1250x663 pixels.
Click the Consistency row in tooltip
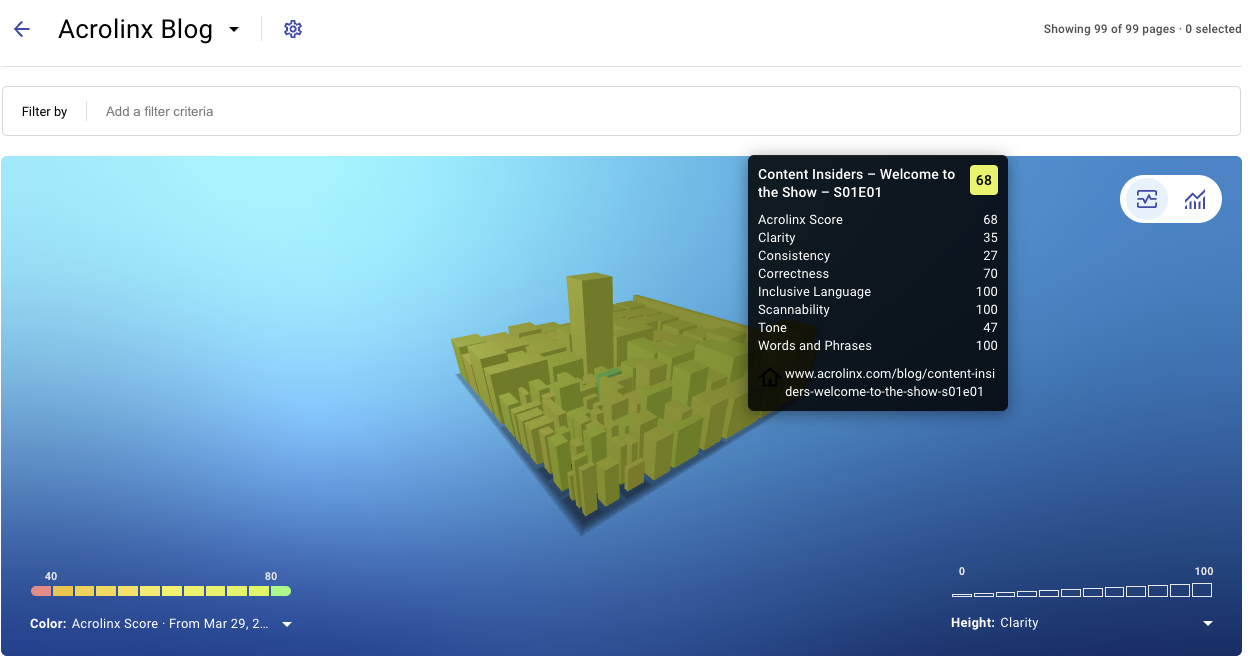coord(878,256)
